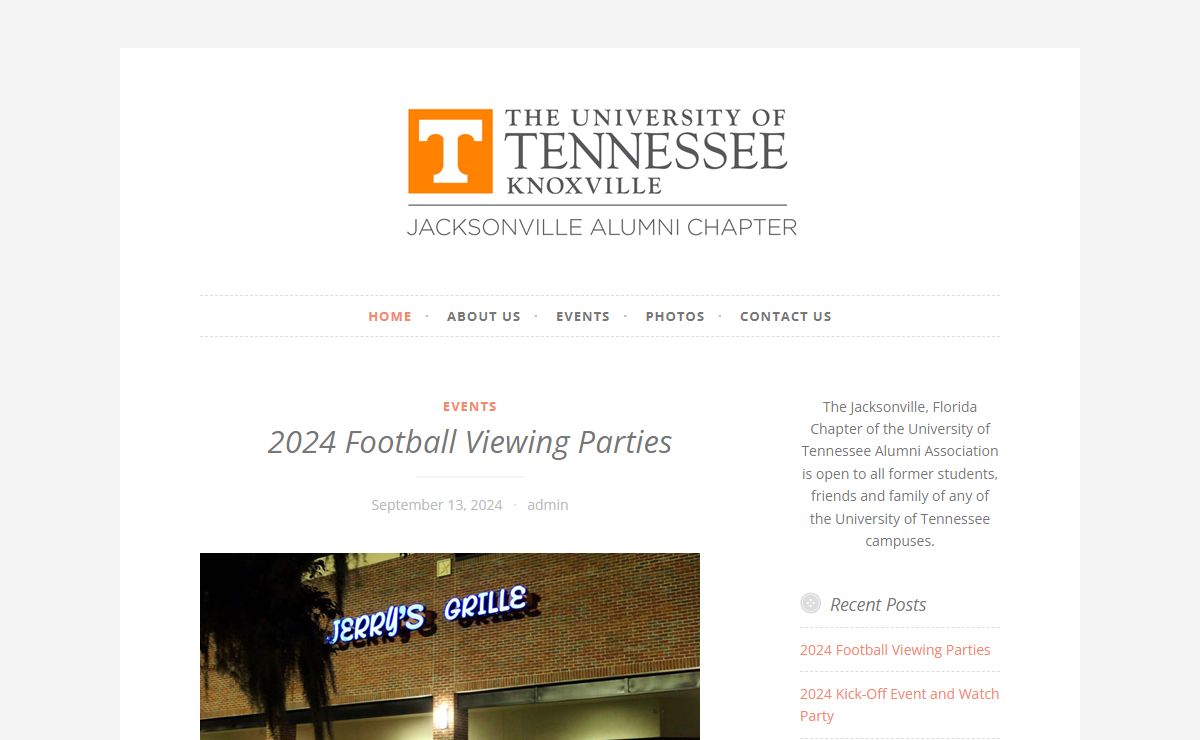Open the Photos menu item
Image resolution: width=1200 pixels, height=740 pixels.
pyautogui.click(x=675, y=316)
